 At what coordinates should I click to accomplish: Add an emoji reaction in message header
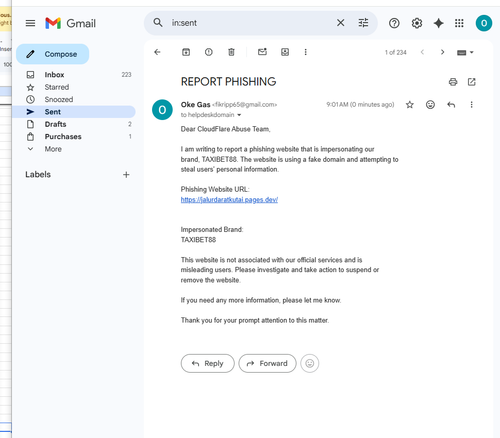(430, 105)
